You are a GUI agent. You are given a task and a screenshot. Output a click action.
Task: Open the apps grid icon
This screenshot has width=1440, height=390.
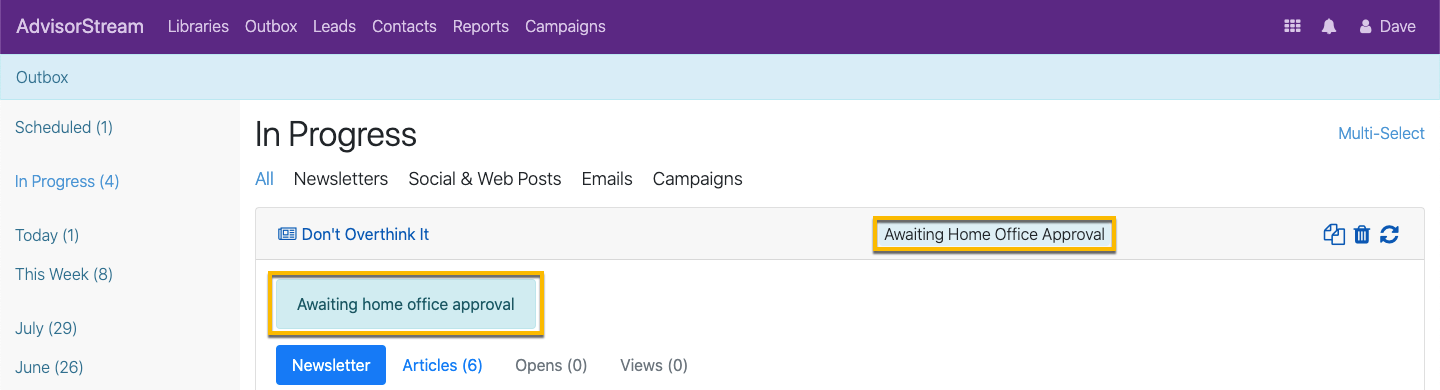(1292, 27)
